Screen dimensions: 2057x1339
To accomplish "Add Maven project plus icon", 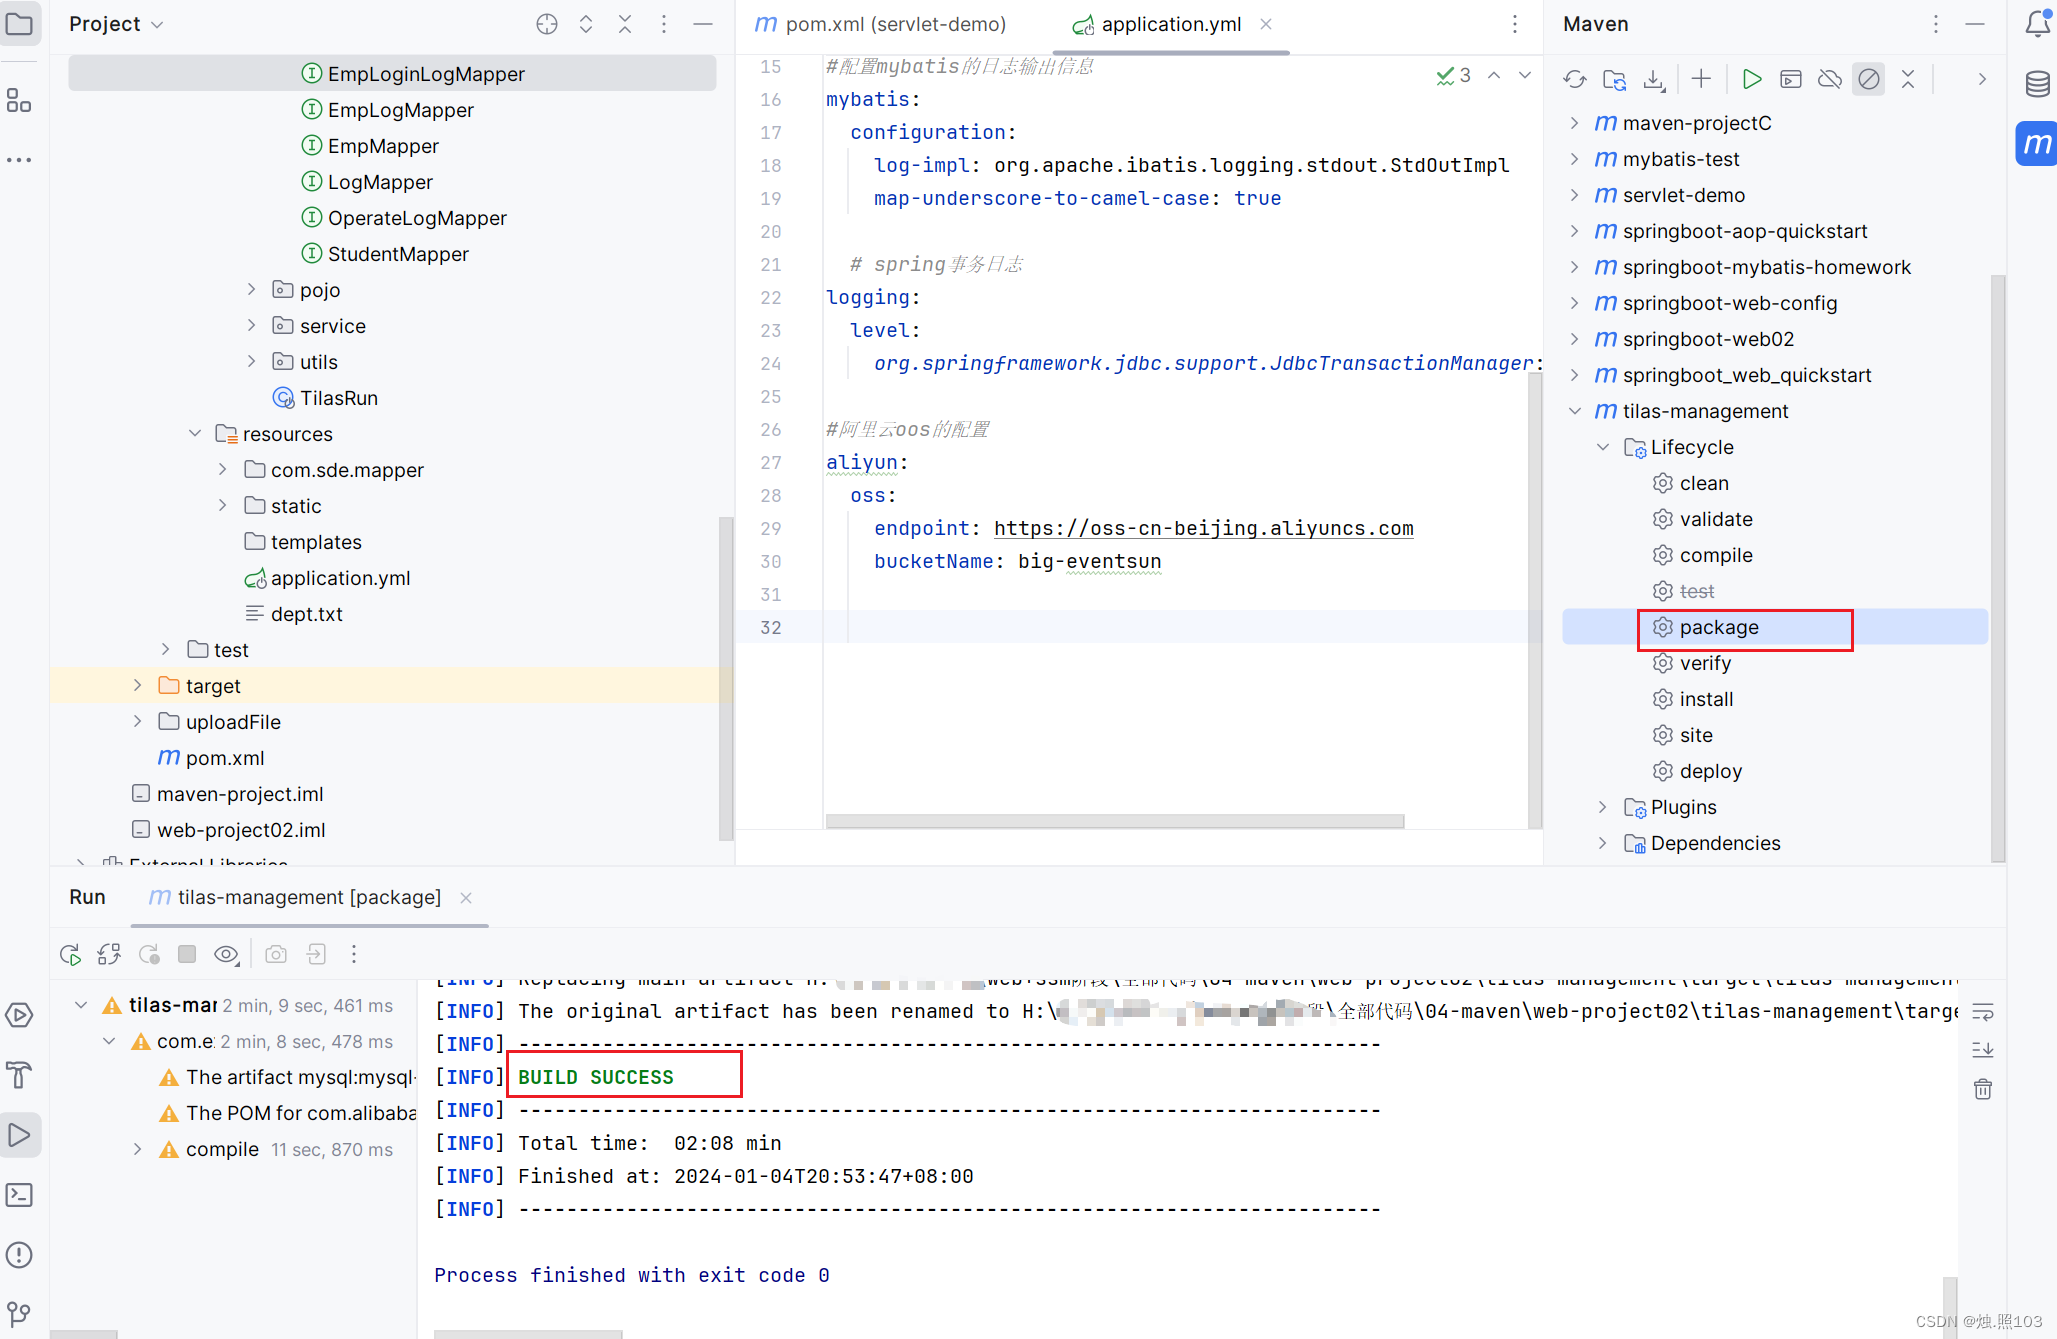I will (1701, 79).
